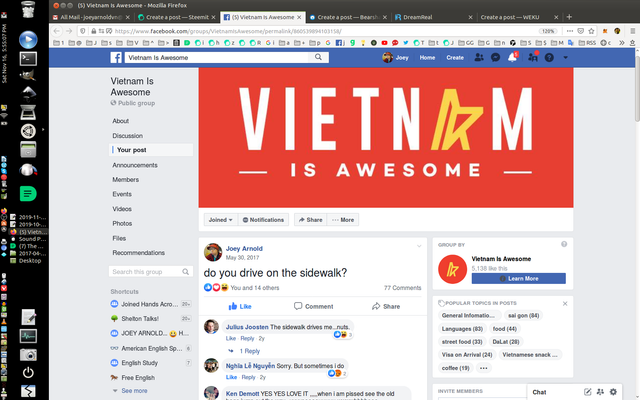
Task: Select Recommendations in group sidebar
Action: 138,253
